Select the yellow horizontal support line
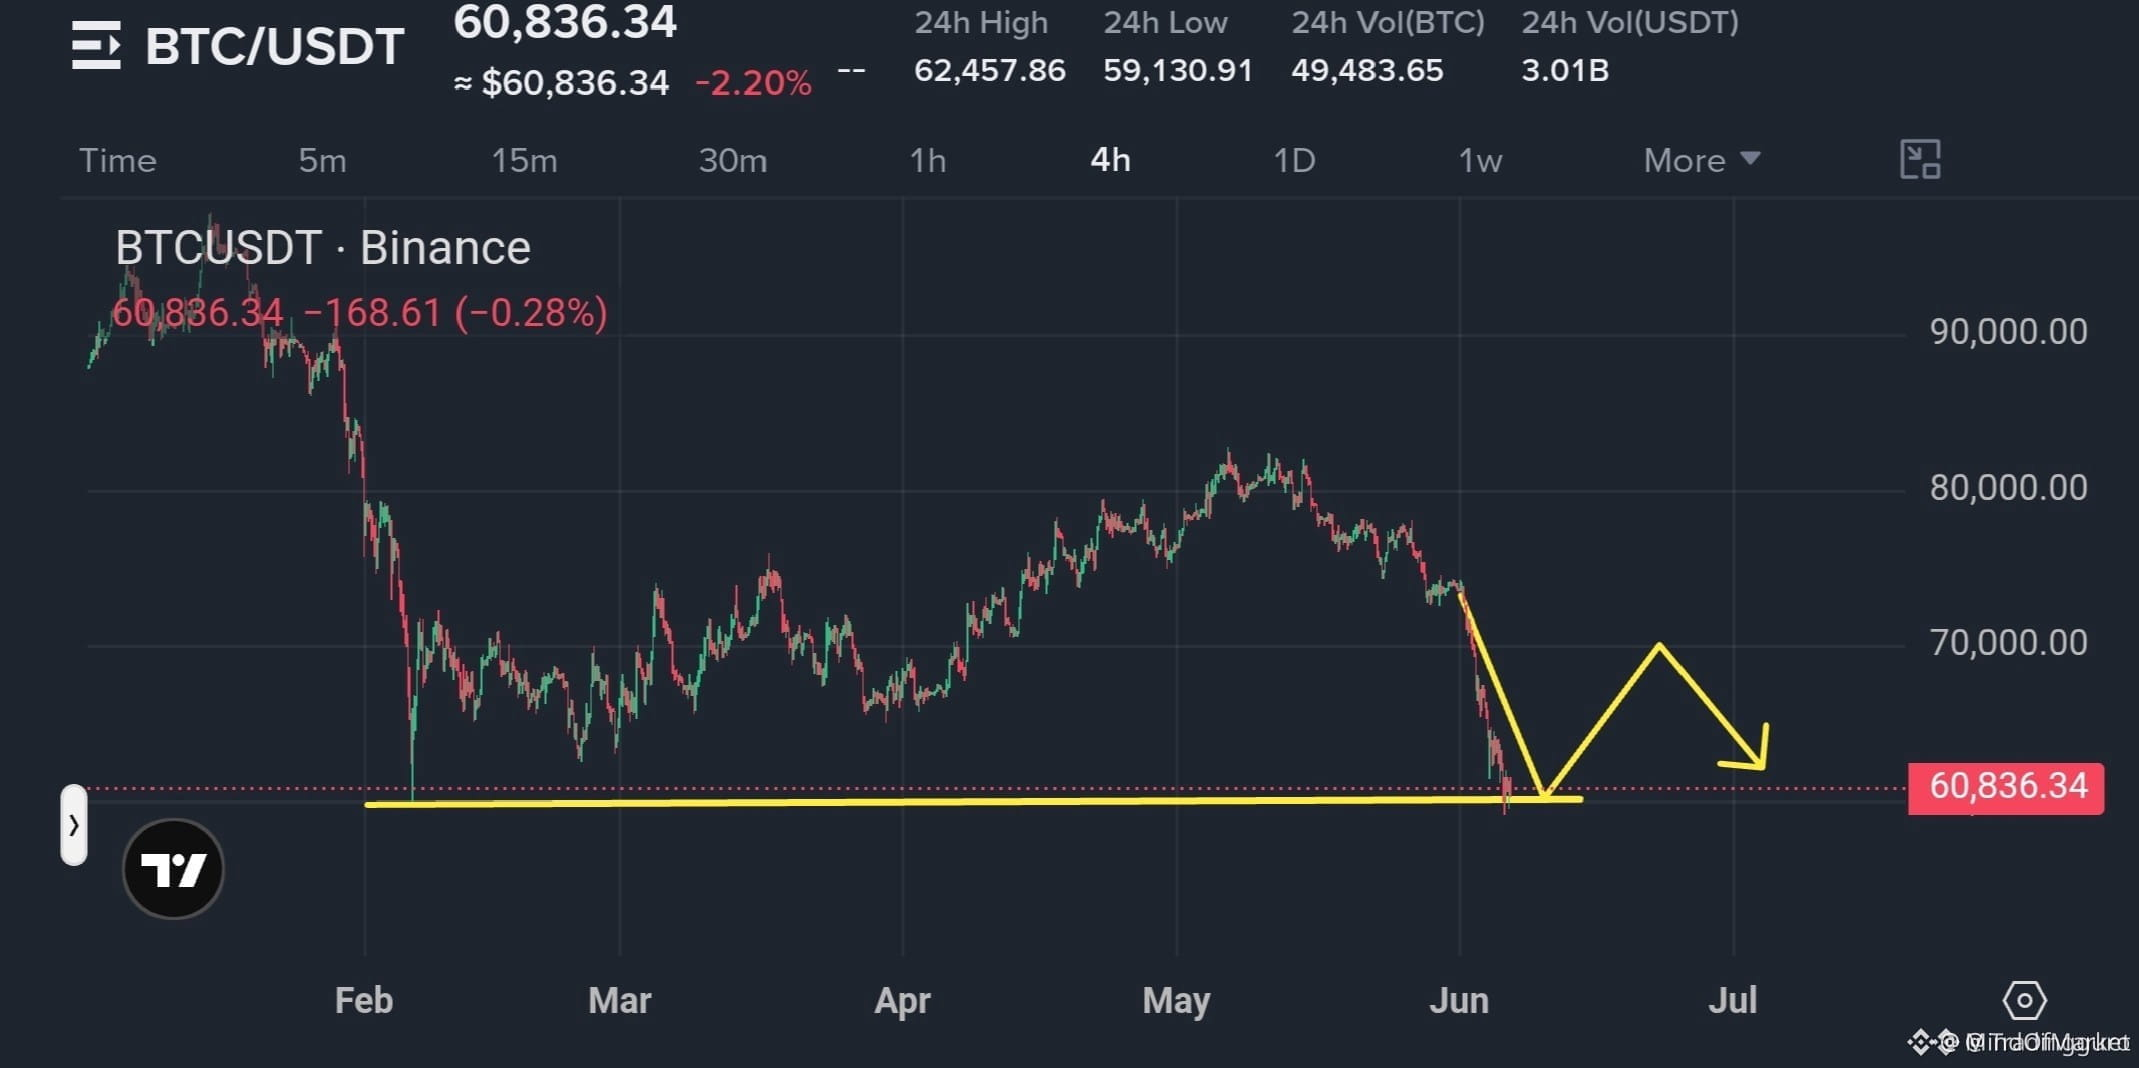The width and height of the screenshot is (2139, 1068). (x=973, y=801)
